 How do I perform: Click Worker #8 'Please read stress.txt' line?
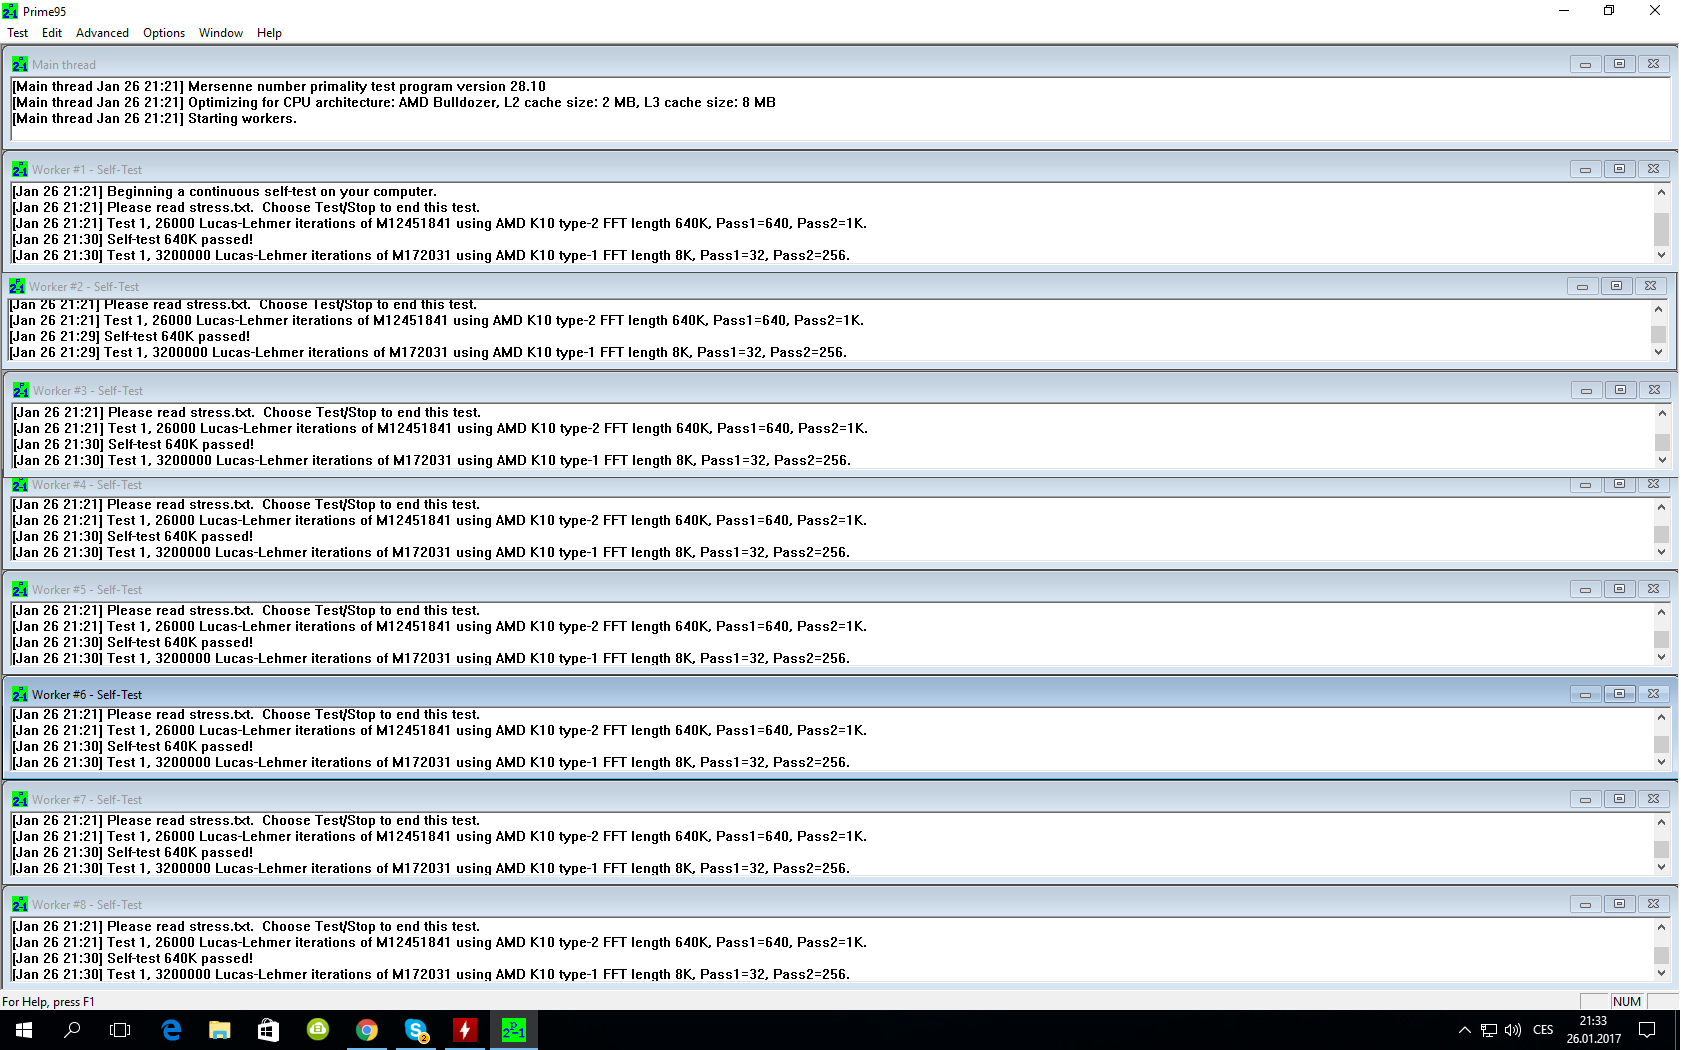(246, 927)
